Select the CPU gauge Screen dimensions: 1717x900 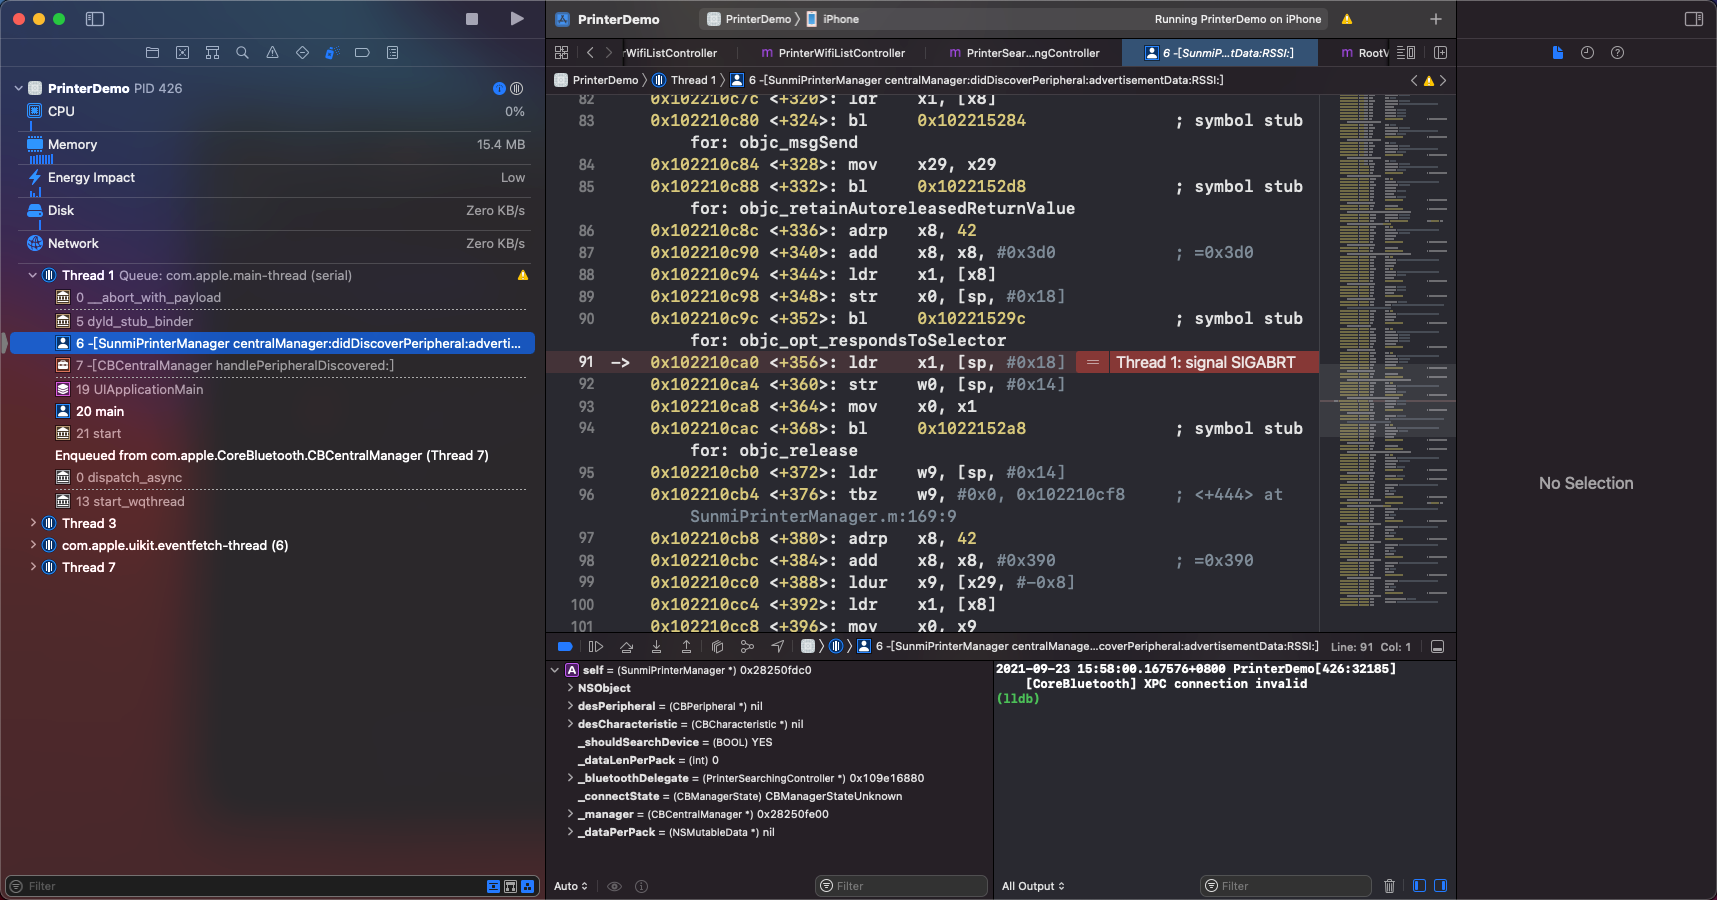pos(275,111)
